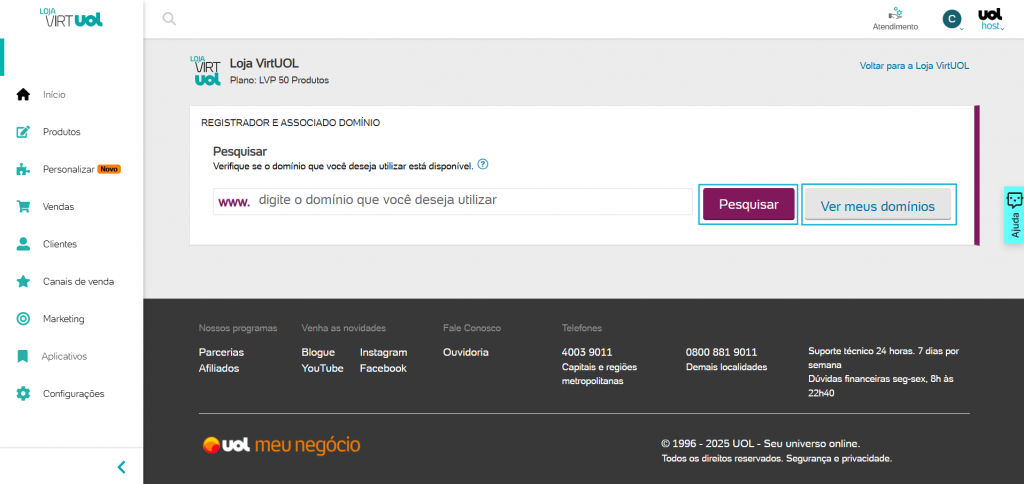Click the Personalizar puzzle icon

point(23,169)
